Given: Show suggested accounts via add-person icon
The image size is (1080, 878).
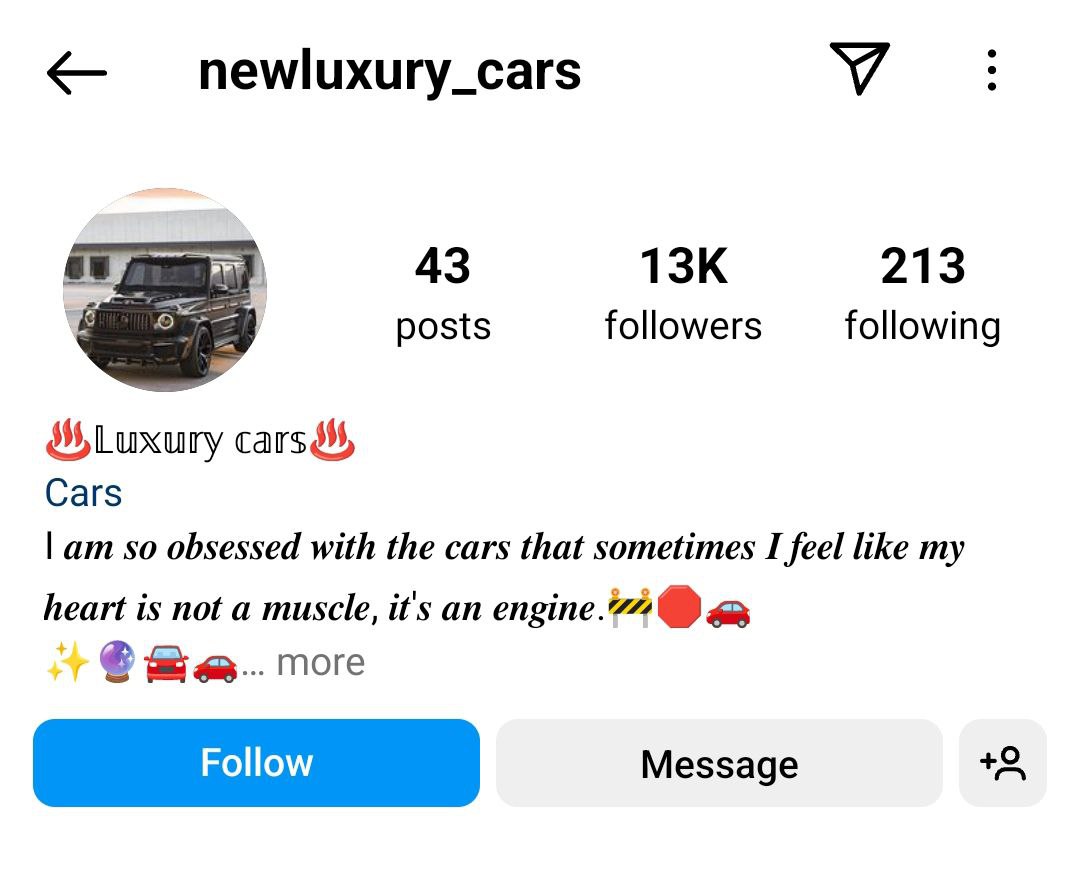Looking at the screenshot, I should click(1003, 763).
